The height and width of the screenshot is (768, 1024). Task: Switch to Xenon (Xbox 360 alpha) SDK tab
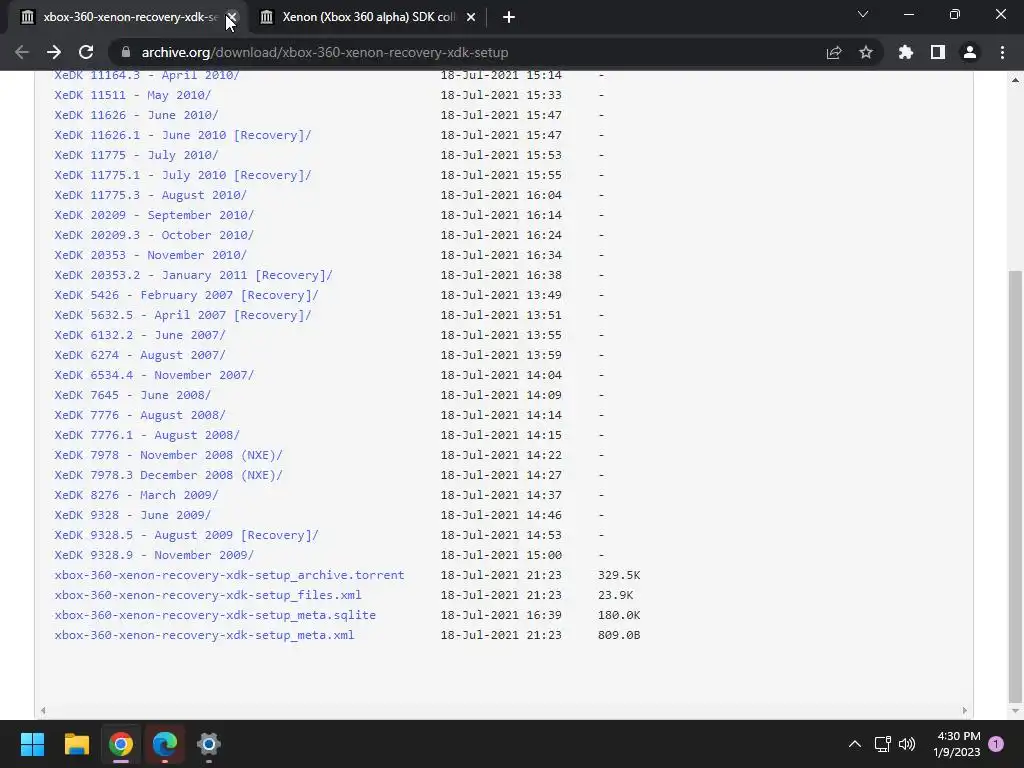point(368,17)
